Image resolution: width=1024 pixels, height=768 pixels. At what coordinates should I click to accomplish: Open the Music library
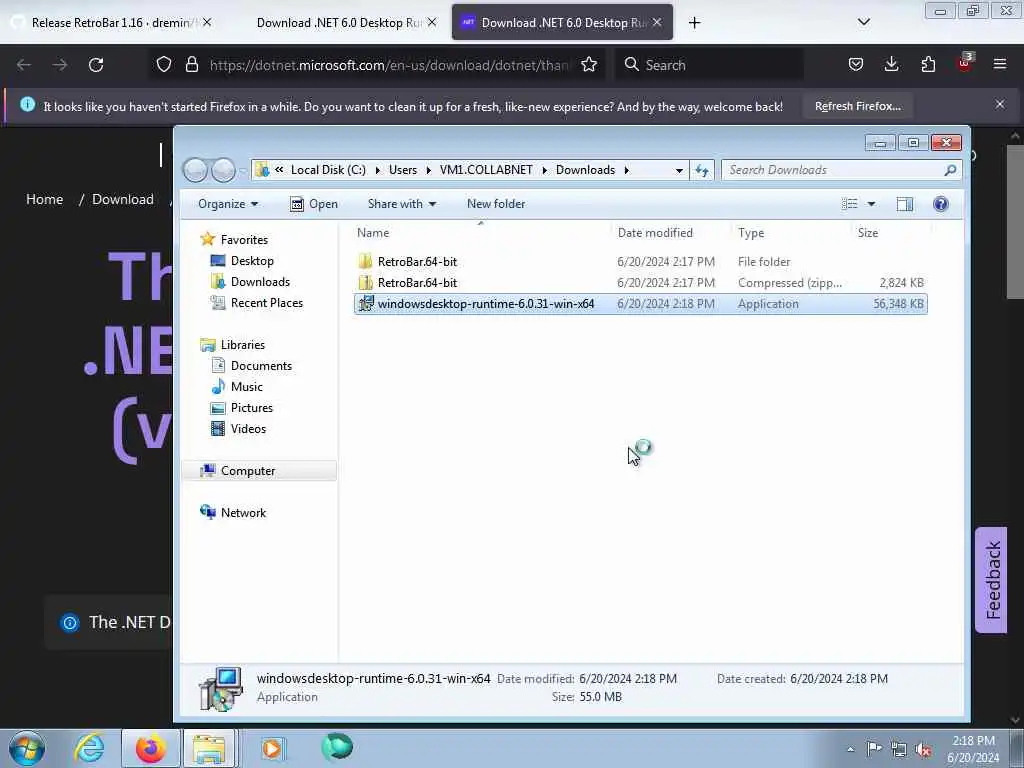(246, 387)
